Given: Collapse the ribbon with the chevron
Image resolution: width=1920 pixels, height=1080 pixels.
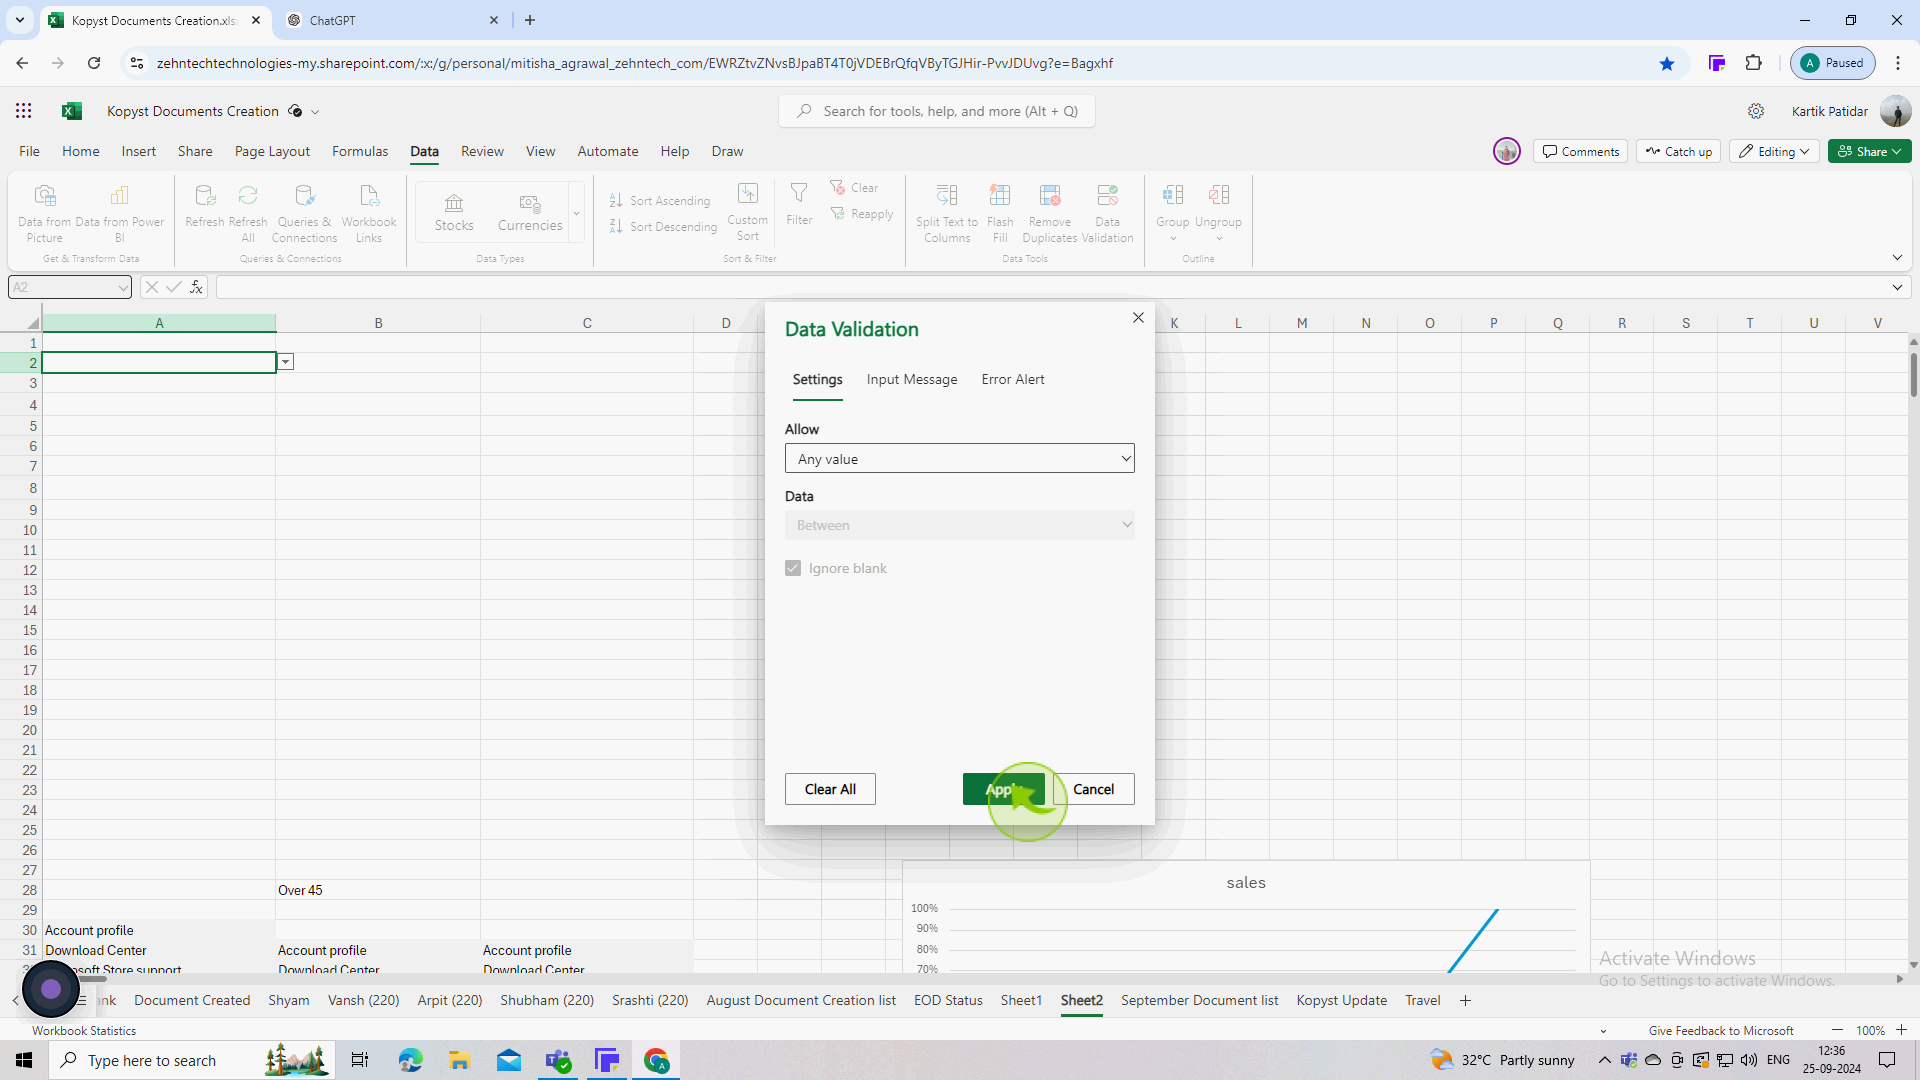Looking at the screenshot, I should pos(1897,258).
